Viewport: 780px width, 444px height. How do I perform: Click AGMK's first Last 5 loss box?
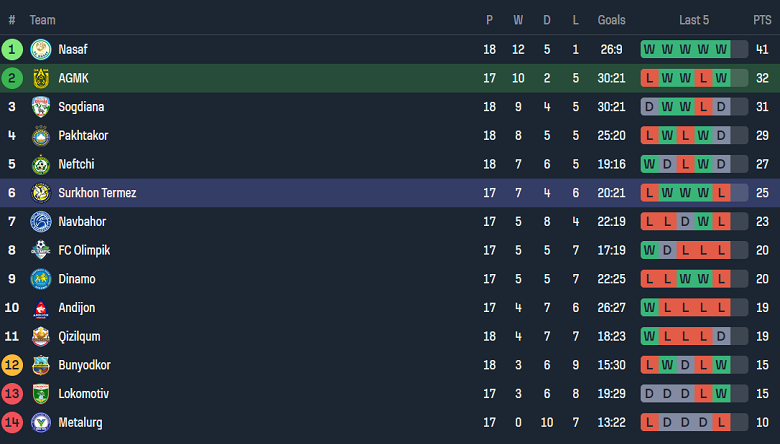coord(650,78)
